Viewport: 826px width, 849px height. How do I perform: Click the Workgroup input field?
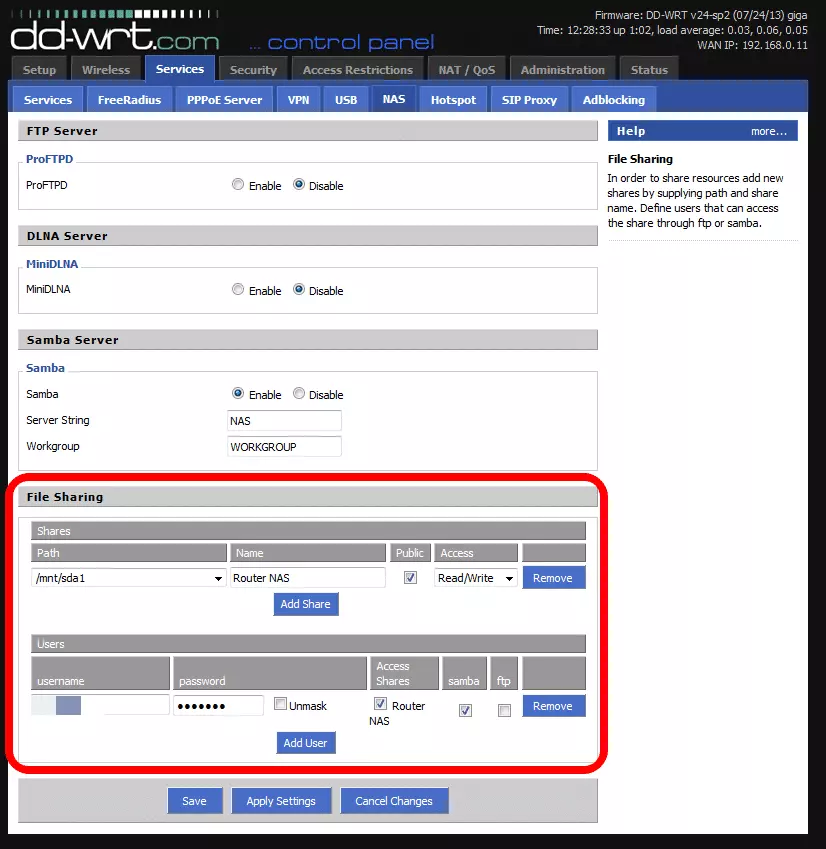pyautogui.click(x=285, y=447)
